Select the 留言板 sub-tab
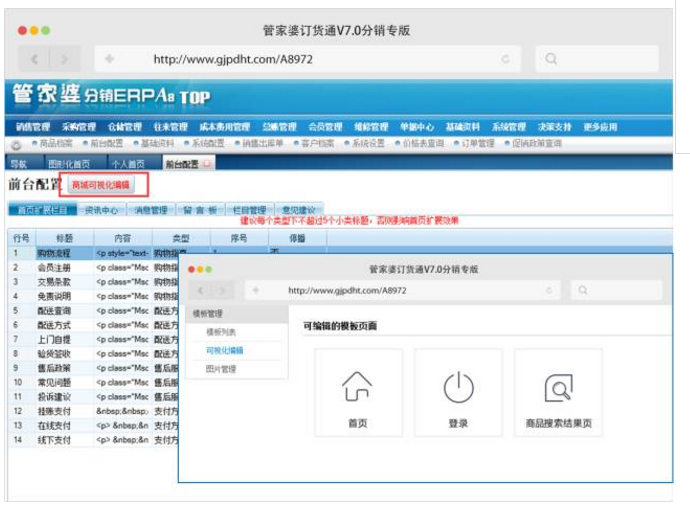The height and width of the screenshot is (513, 690). coord(200,210)
